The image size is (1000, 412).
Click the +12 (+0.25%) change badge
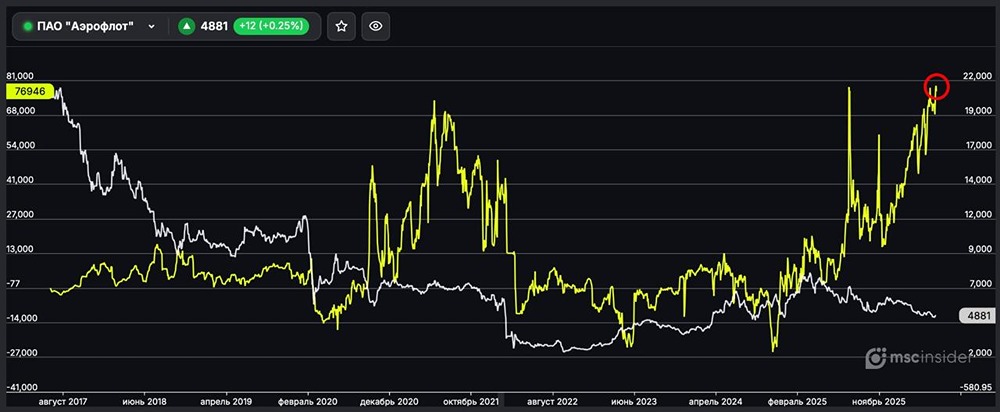tap(271, 26)
